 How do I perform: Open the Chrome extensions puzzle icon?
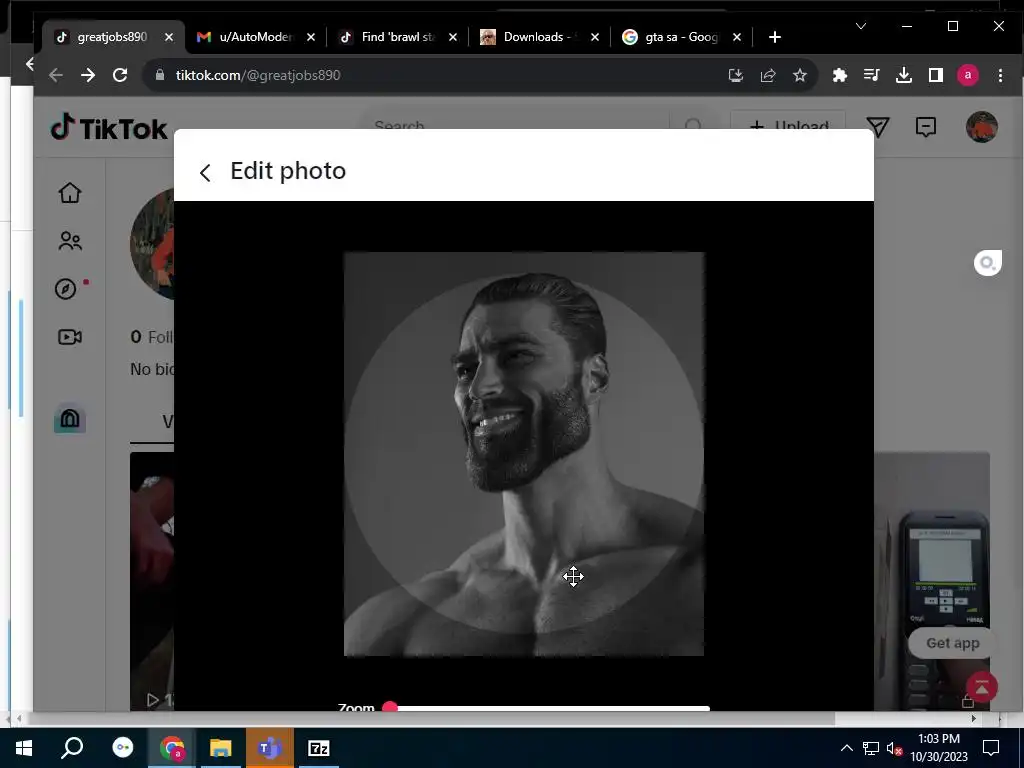[840, 75]
